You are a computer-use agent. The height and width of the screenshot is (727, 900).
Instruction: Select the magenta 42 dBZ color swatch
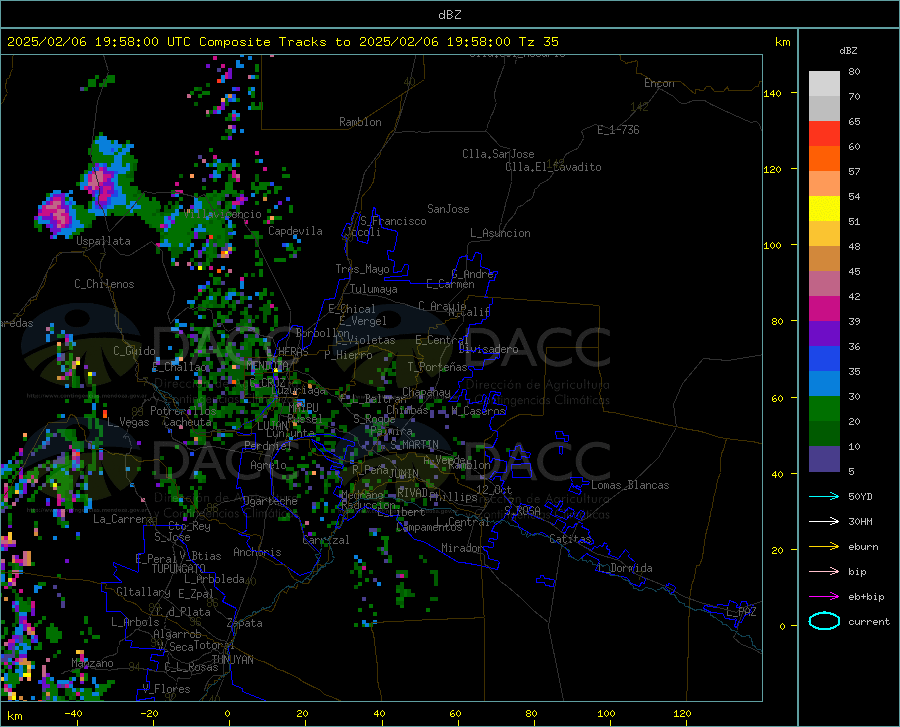[x=824, y=309]
